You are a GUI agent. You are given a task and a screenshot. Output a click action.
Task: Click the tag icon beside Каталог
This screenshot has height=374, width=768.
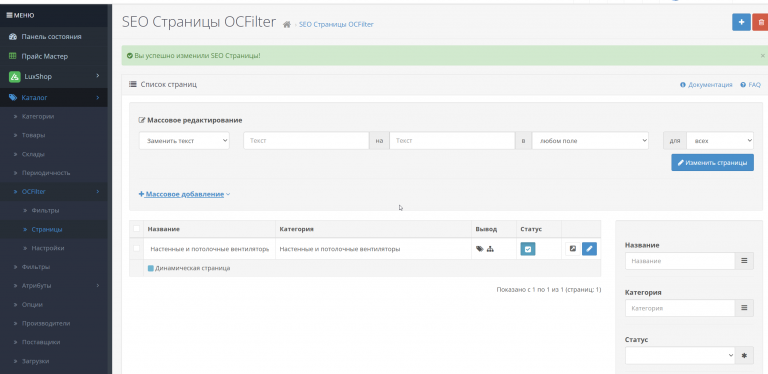13,98
